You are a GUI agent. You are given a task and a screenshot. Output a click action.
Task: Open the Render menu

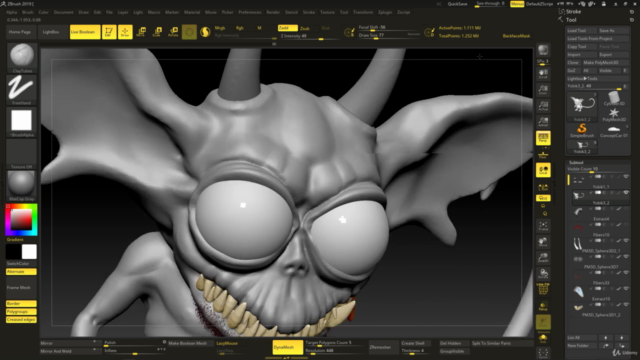point(273,12)
